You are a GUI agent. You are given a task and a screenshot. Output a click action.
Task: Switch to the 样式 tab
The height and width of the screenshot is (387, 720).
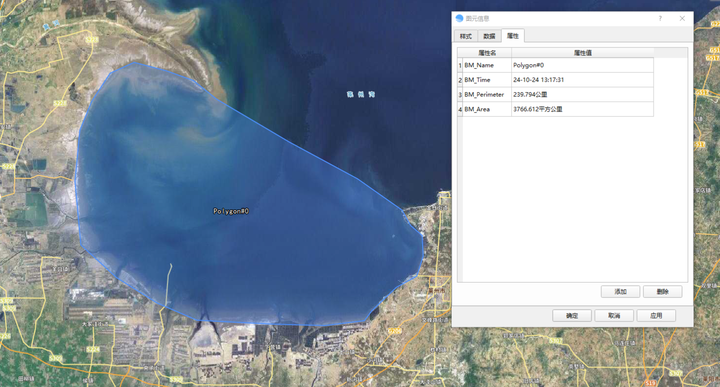tap(466, 36)
